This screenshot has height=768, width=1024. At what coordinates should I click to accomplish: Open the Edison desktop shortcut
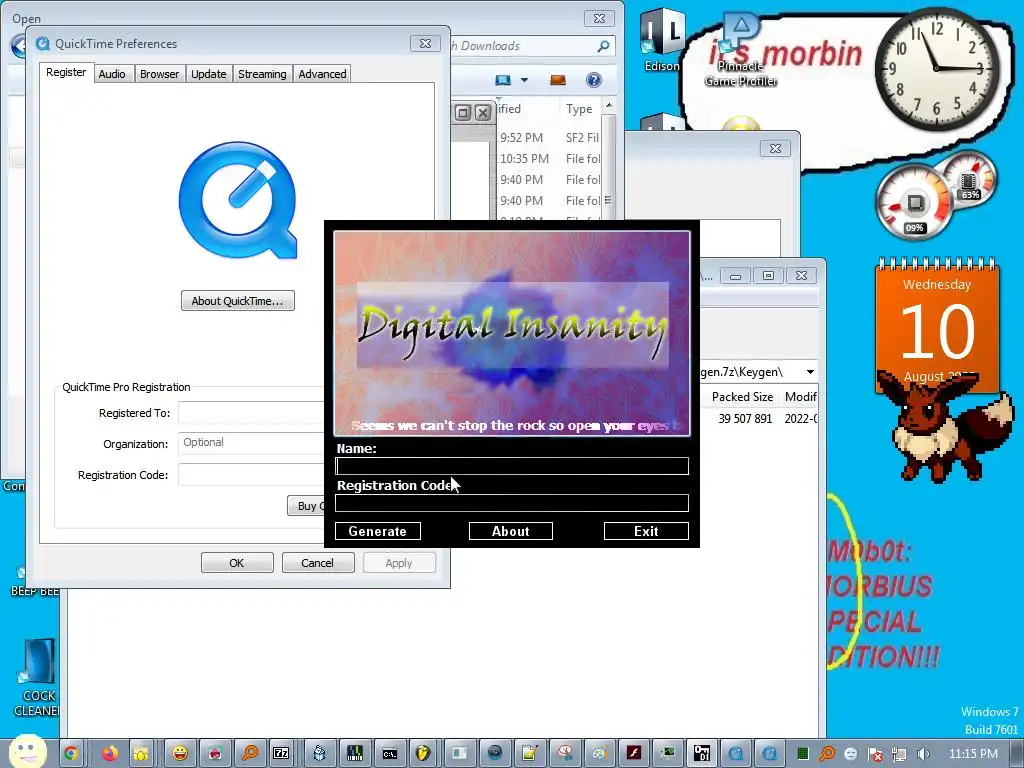pos(662,40)
